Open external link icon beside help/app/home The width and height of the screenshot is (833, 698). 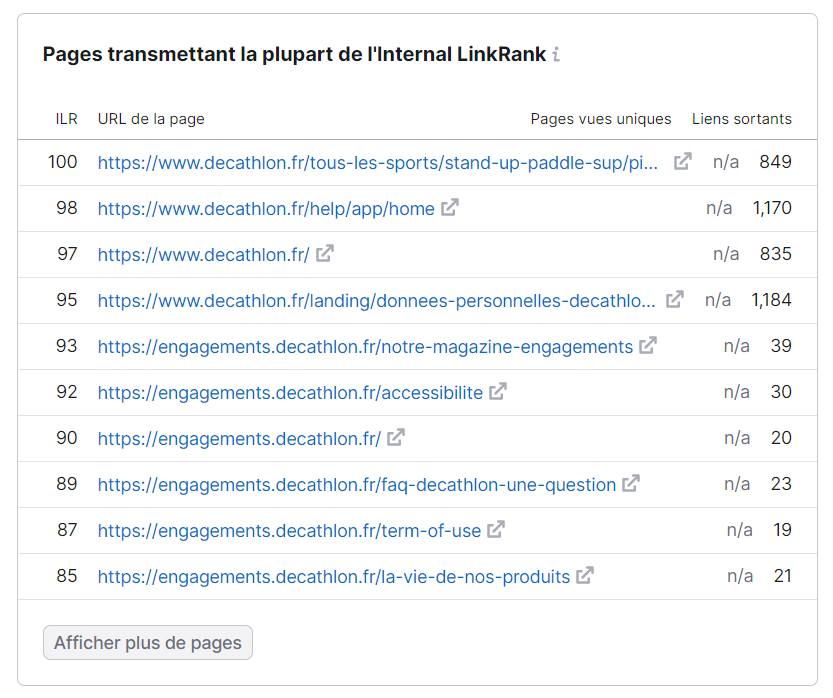(452, 208)
